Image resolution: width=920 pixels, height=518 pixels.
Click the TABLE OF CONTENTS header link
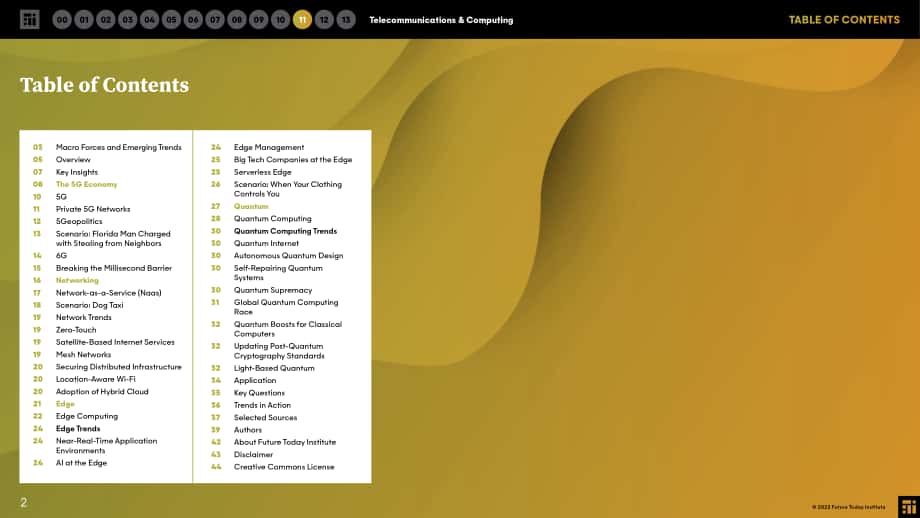[844, 19]
